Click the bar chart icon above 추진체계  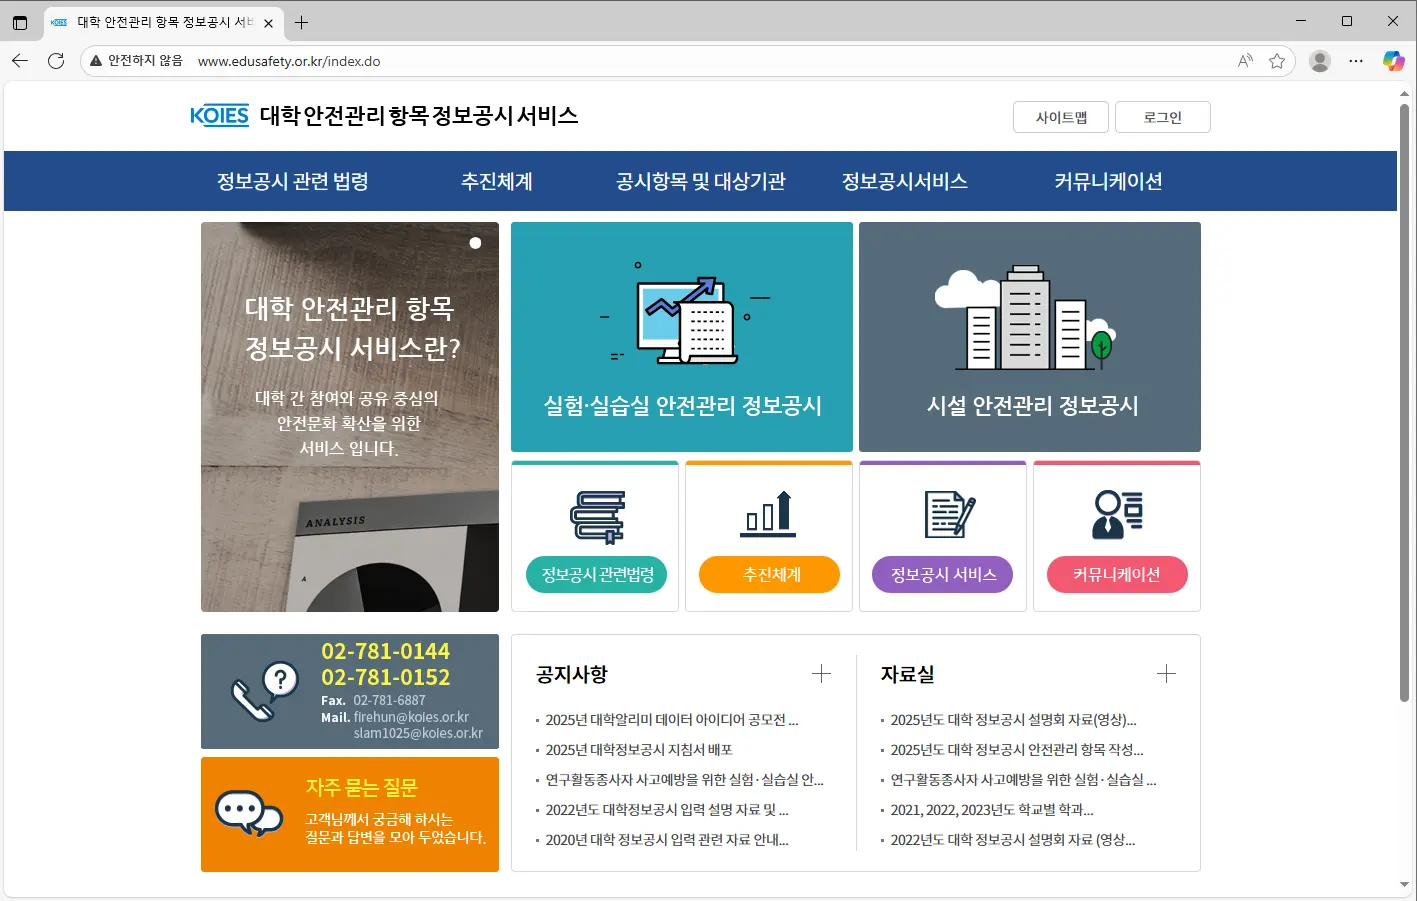pyautogui.click(x=769, y=513)
